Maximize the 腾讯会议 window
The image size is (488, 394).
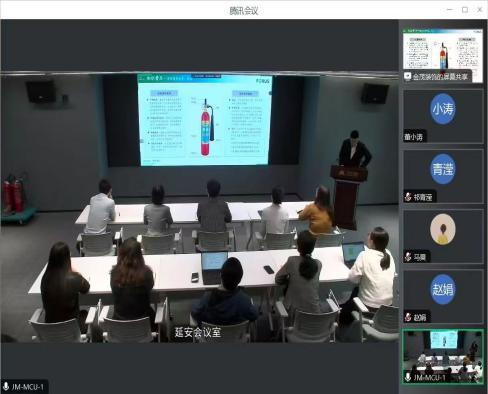point(465,10)
